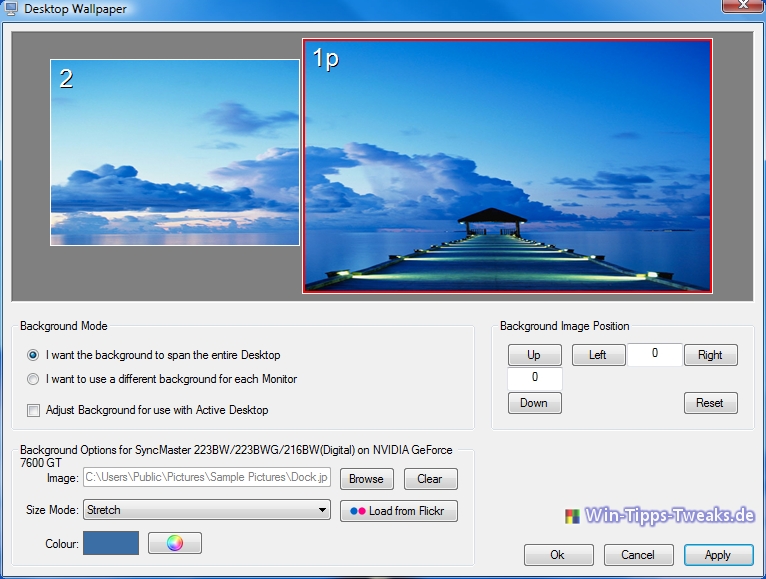
Task: Load an image from Flickr
Action: click(x=399, y=511)
